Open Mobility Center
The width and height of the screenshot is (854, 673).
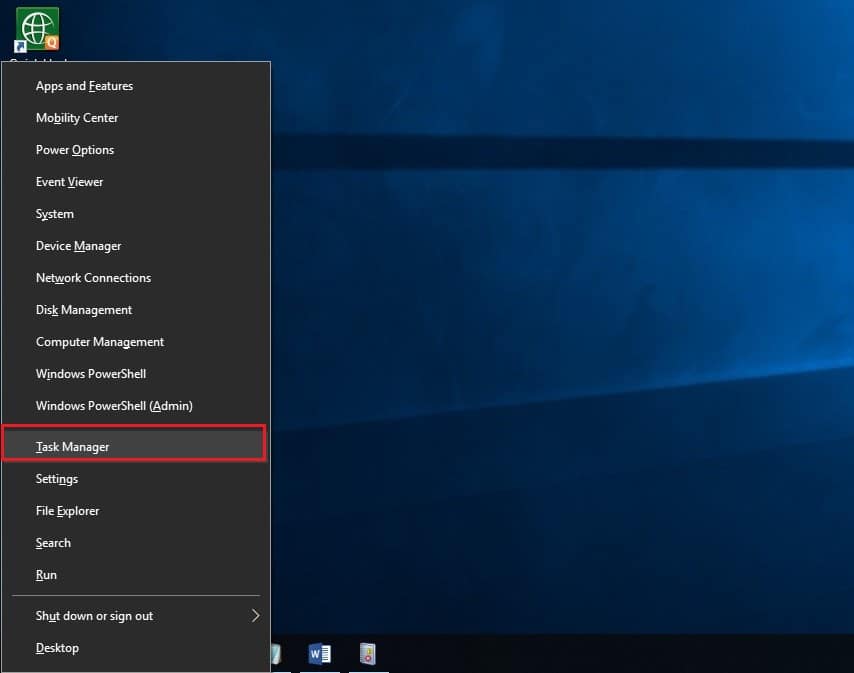point(136,118)
